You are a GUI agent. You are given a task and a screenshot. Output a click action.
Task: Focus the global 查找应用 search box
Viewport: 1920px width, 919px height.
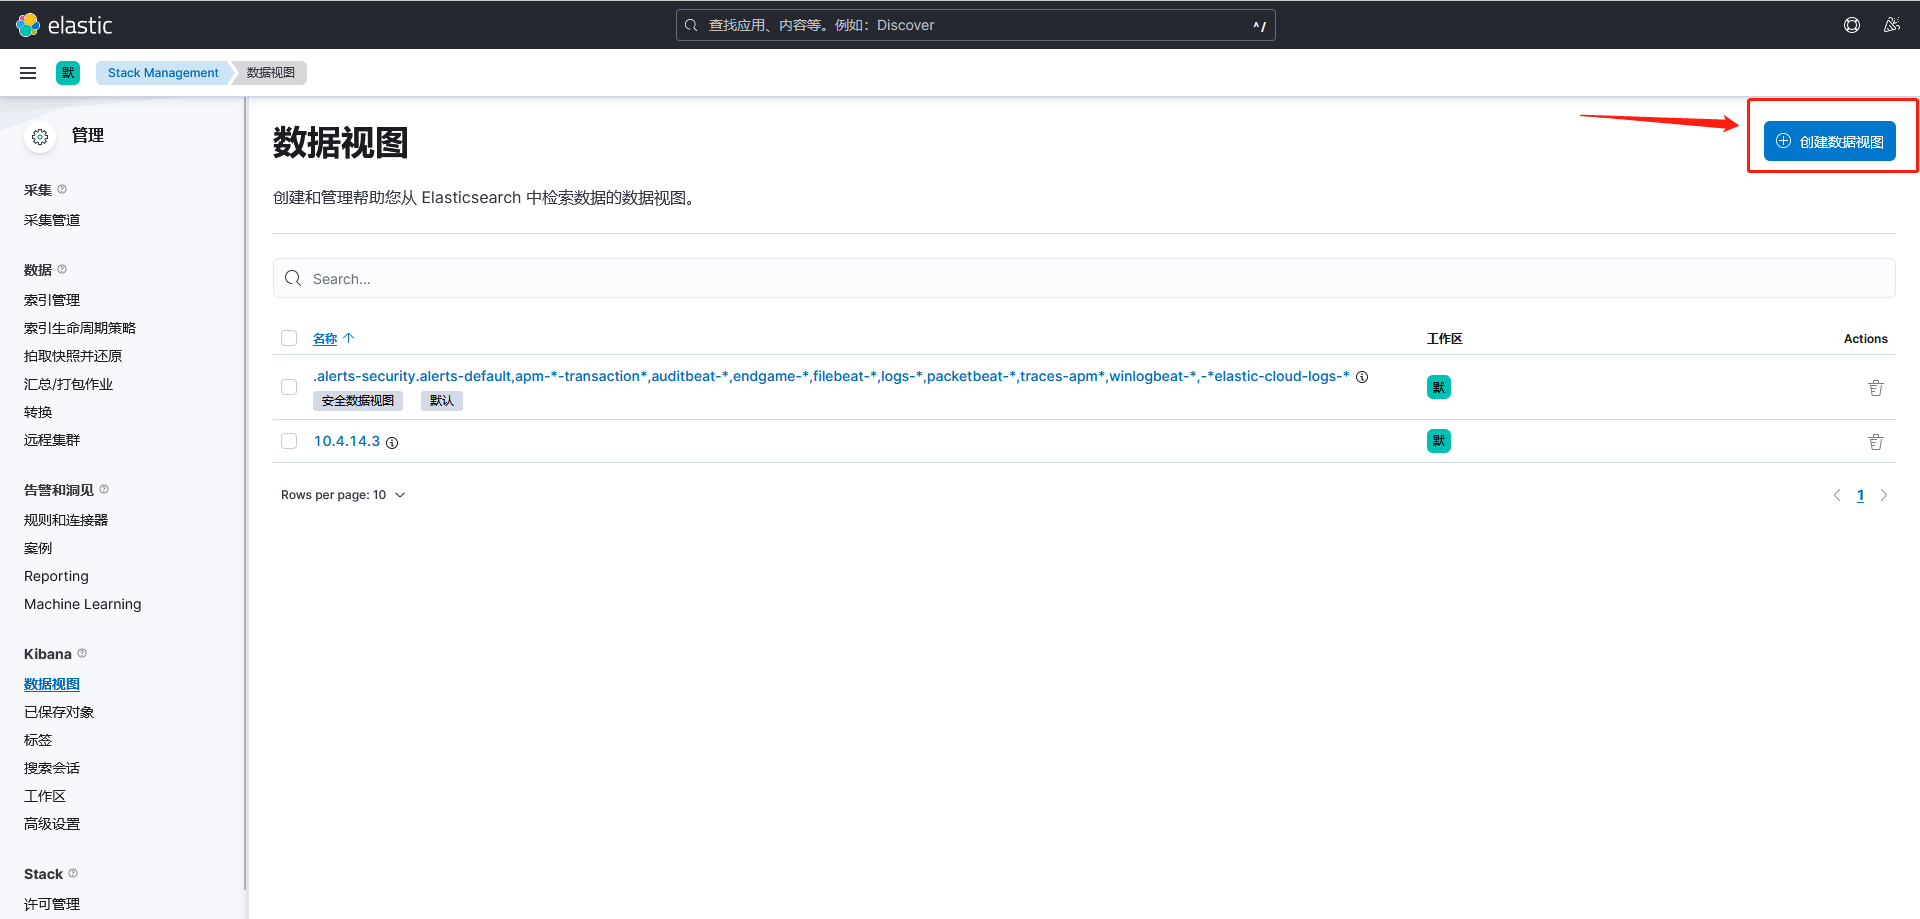(975, 25)
